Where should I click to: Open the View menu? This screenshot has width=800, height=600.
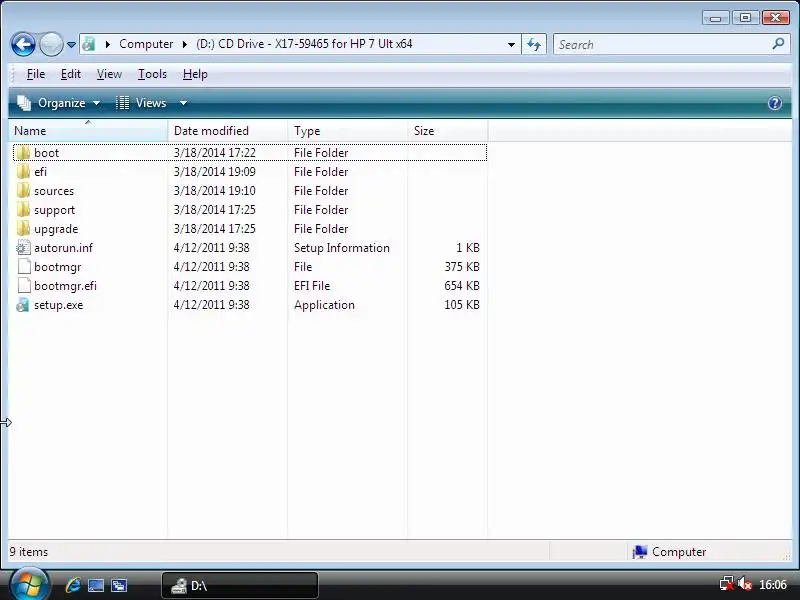click(x=109, y=74)
